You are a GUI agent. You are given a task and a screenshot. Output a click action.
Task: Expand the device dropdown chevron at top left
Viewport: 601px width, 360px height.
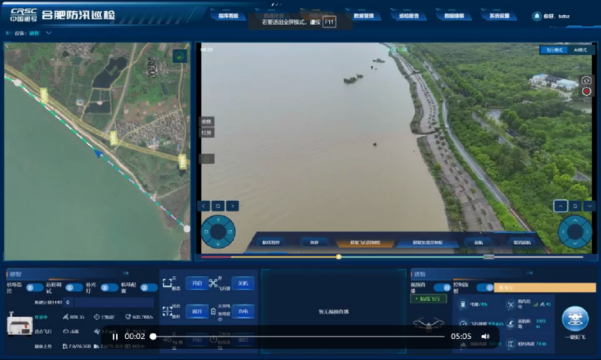49,33
